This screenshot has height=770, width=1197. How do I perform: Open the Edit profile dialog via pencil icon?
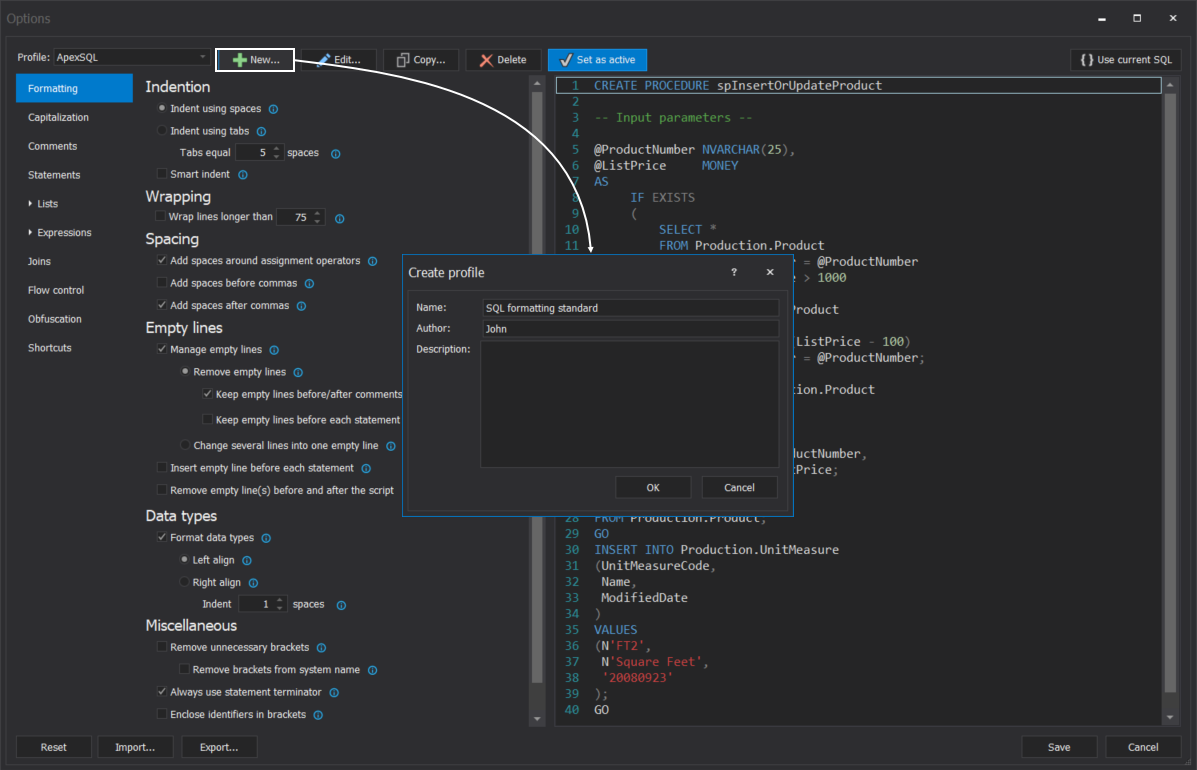pos(337,59)
